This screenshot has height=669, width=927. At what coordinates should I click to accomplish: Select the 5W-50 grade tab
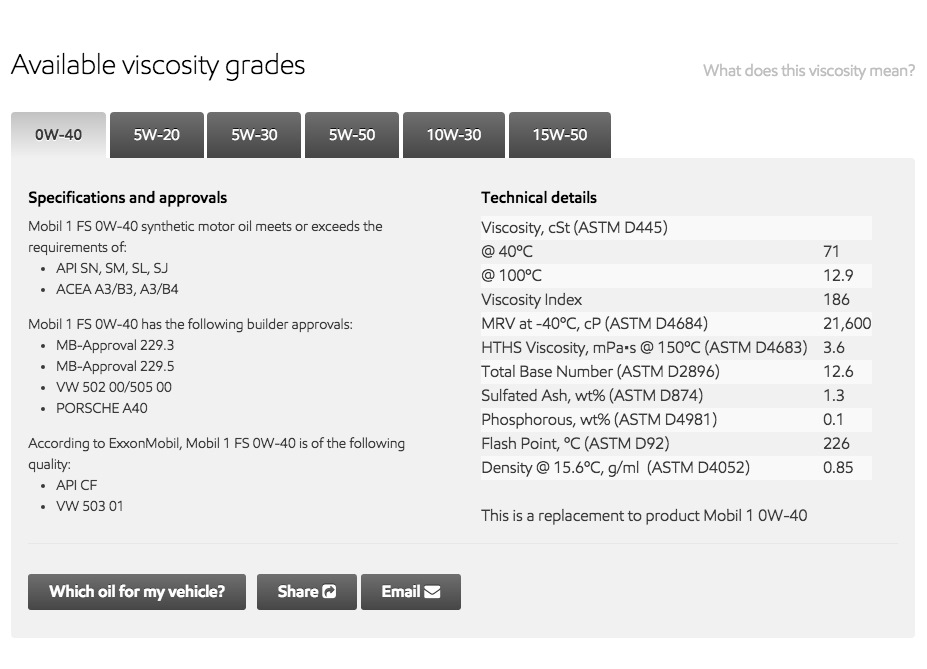click(352, 135)
